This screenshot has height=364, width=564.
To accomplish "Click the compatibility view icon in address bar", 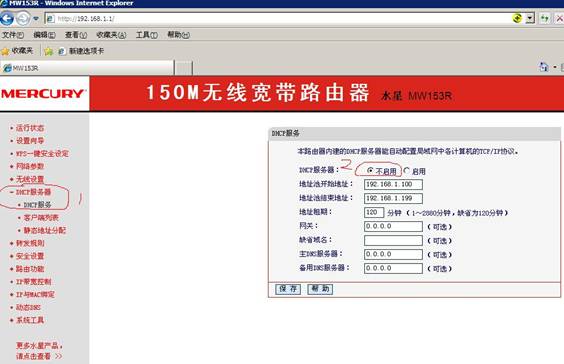I will (x=517, y=18).
